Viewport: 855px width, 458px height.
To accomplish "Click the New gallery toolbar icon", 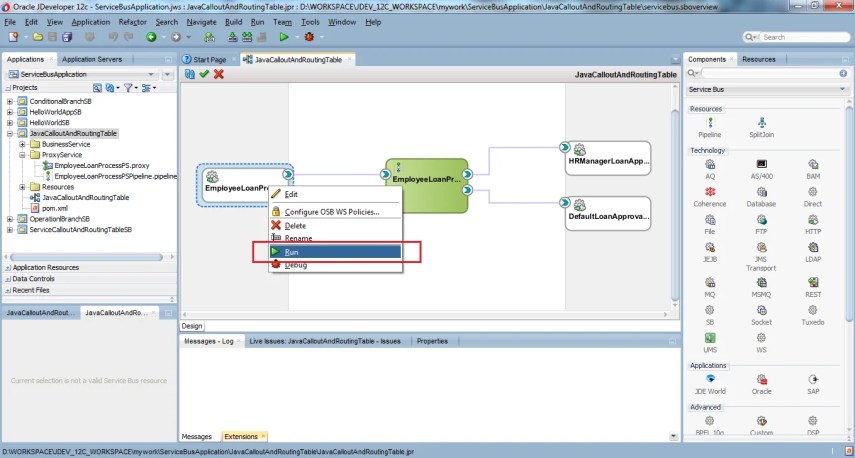I will point(13,37).
